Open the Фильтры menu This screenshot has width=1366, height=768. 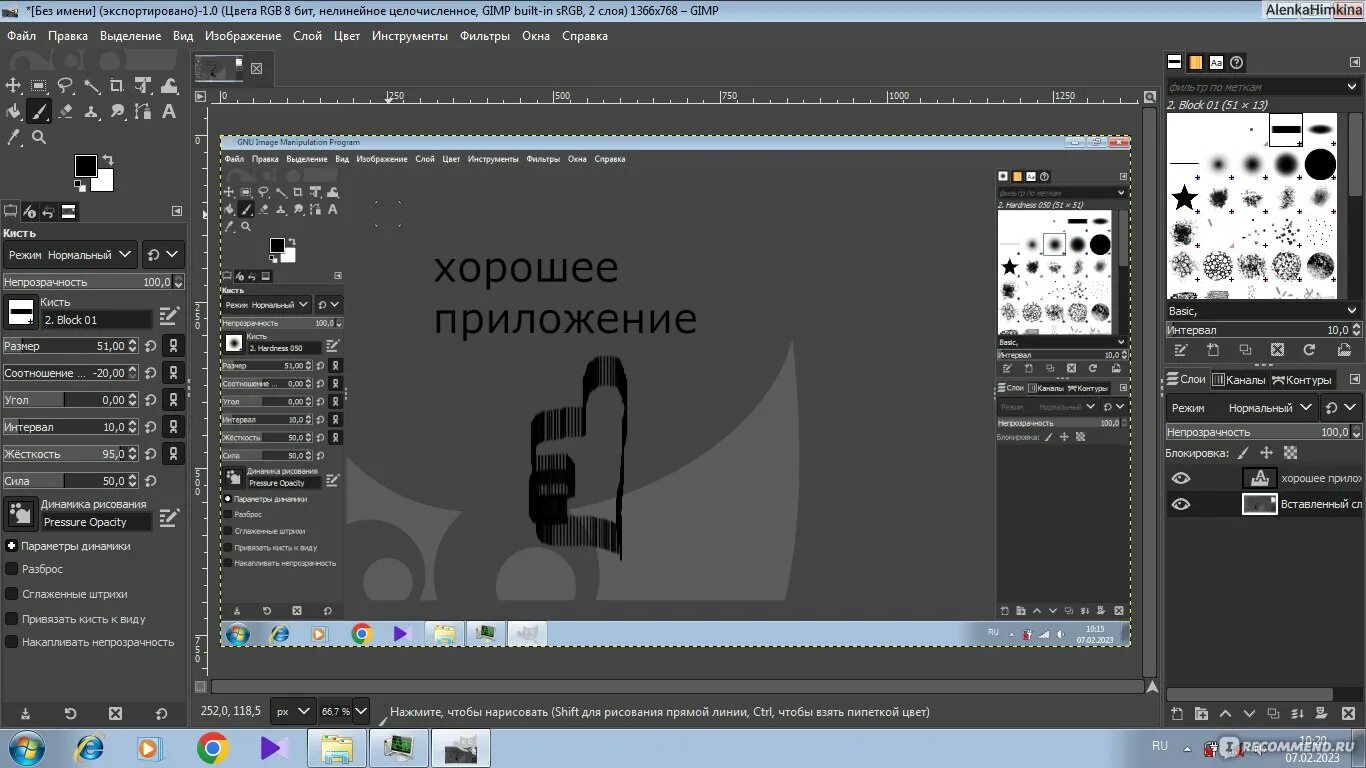(x=484, y=35)
